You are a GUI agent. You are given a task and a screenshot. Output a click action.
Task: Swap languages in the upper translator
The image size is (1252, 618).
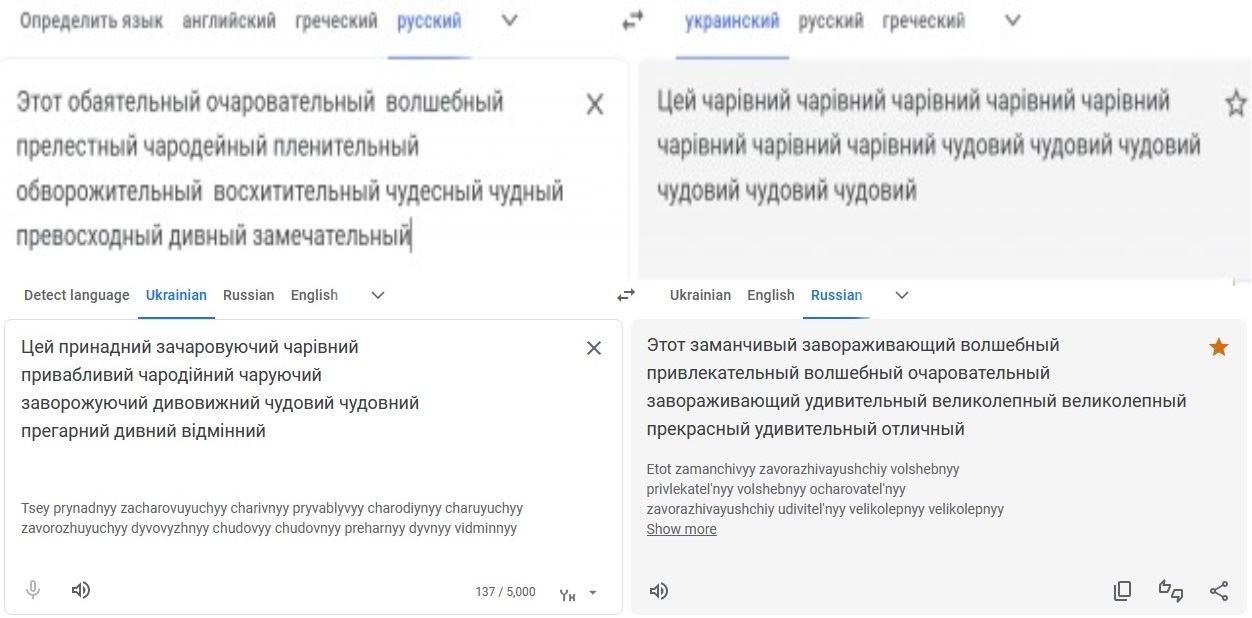(x=632, y=21)
